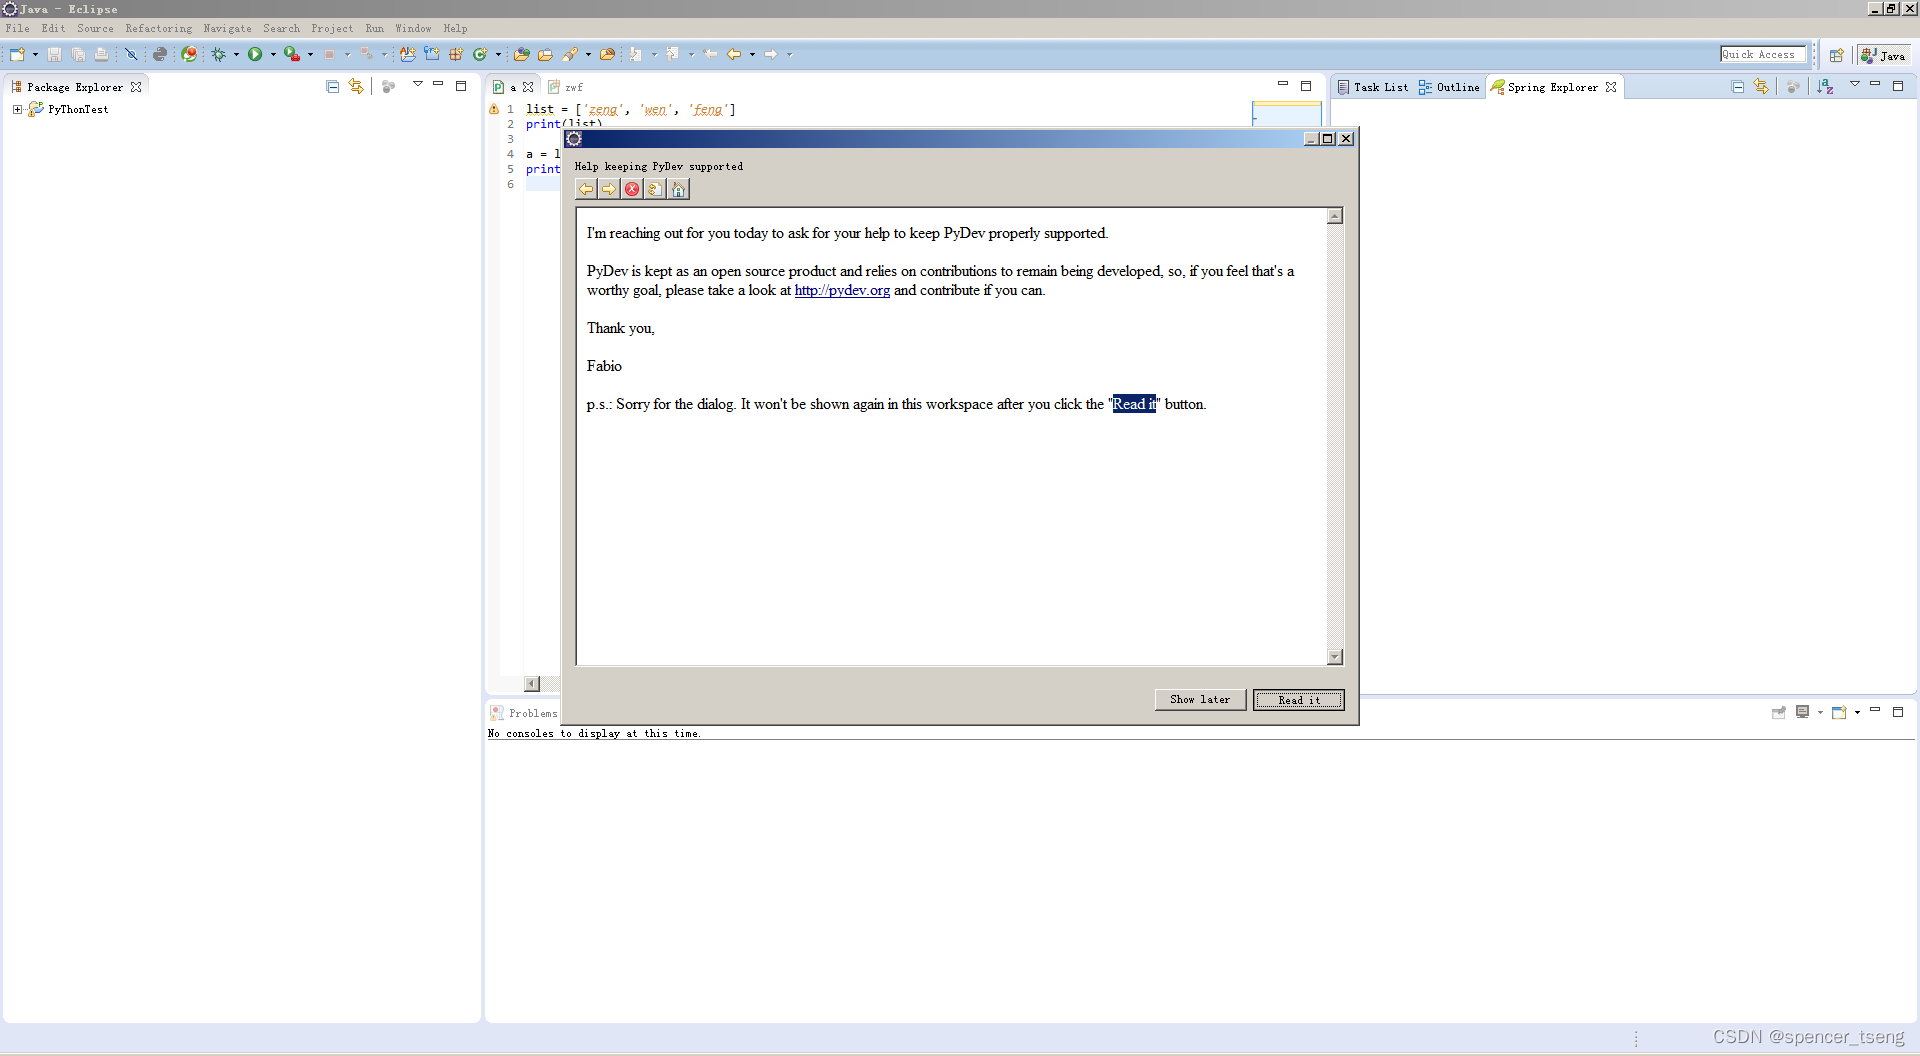Click the Save icon in the toolbar
1920x1056 pixels.
[x=55, y=55]
